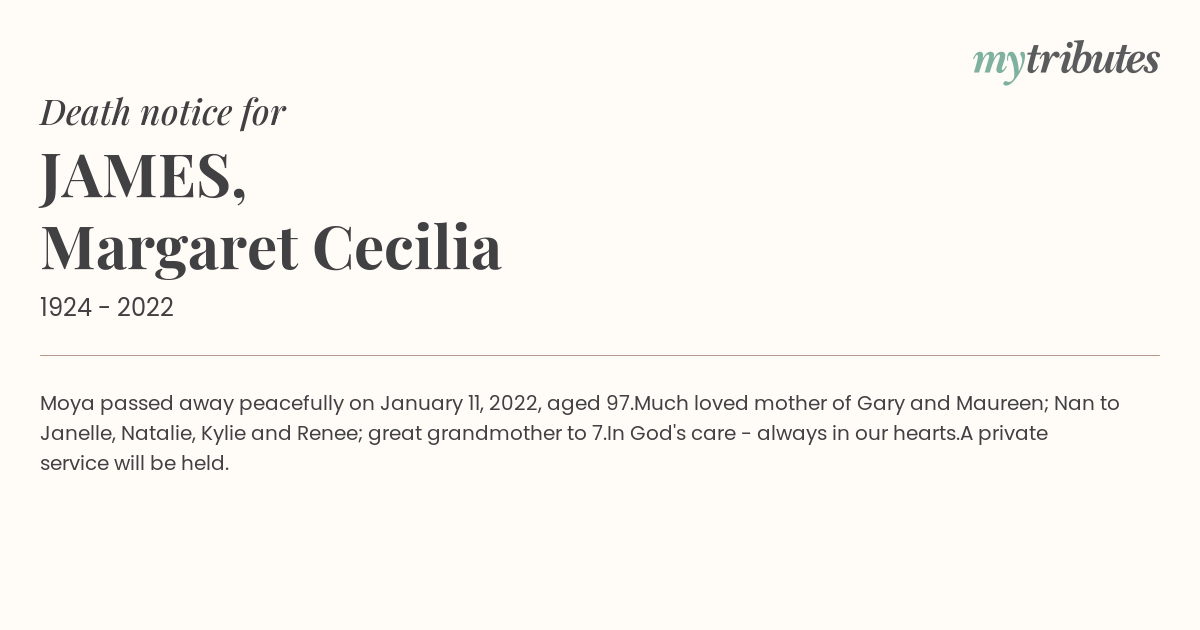Click the mytributes logo
The image size is (1200, 630).
1066,61
